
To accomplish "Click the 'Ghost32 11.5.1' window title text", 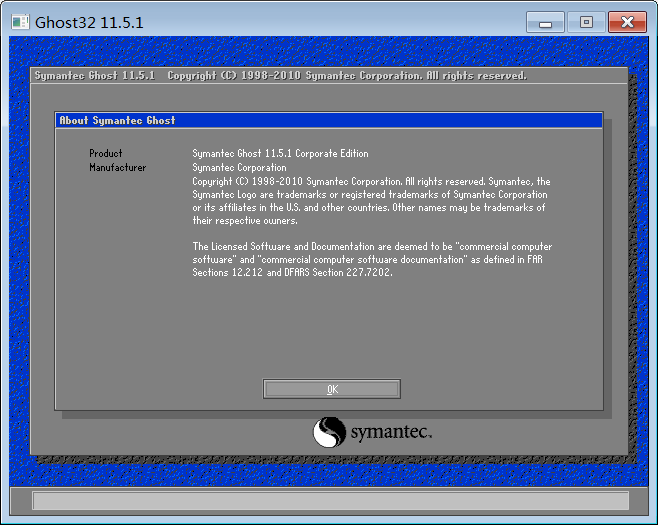I will pos(89,23).
